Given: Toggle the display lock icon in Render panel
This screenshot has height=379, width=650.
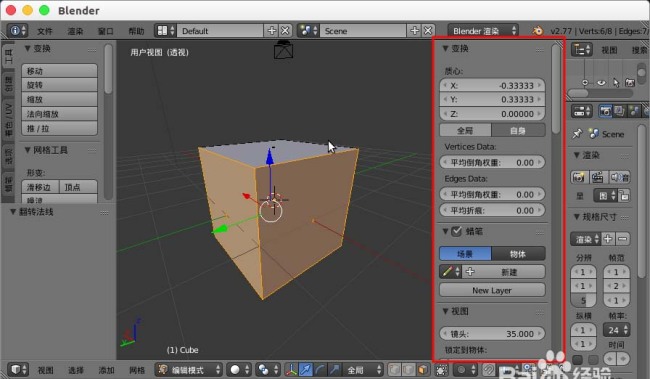Looking at the screenshot, I should click(x=624, y=195).
